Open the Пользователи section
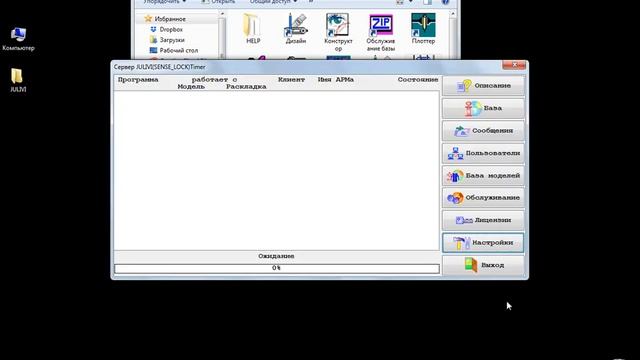Screen dimensions: 640x360 click(x=483, y=153)
